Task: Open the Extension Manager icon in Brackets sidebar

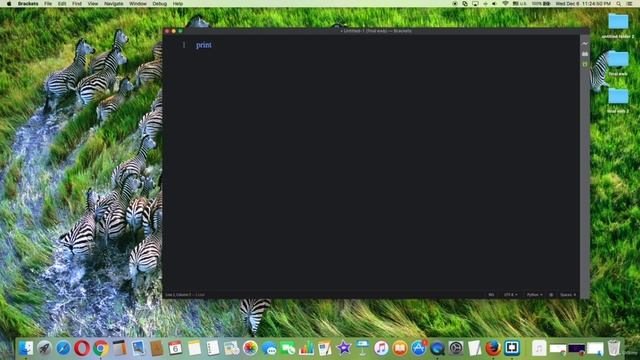Action: pos(585,54)
